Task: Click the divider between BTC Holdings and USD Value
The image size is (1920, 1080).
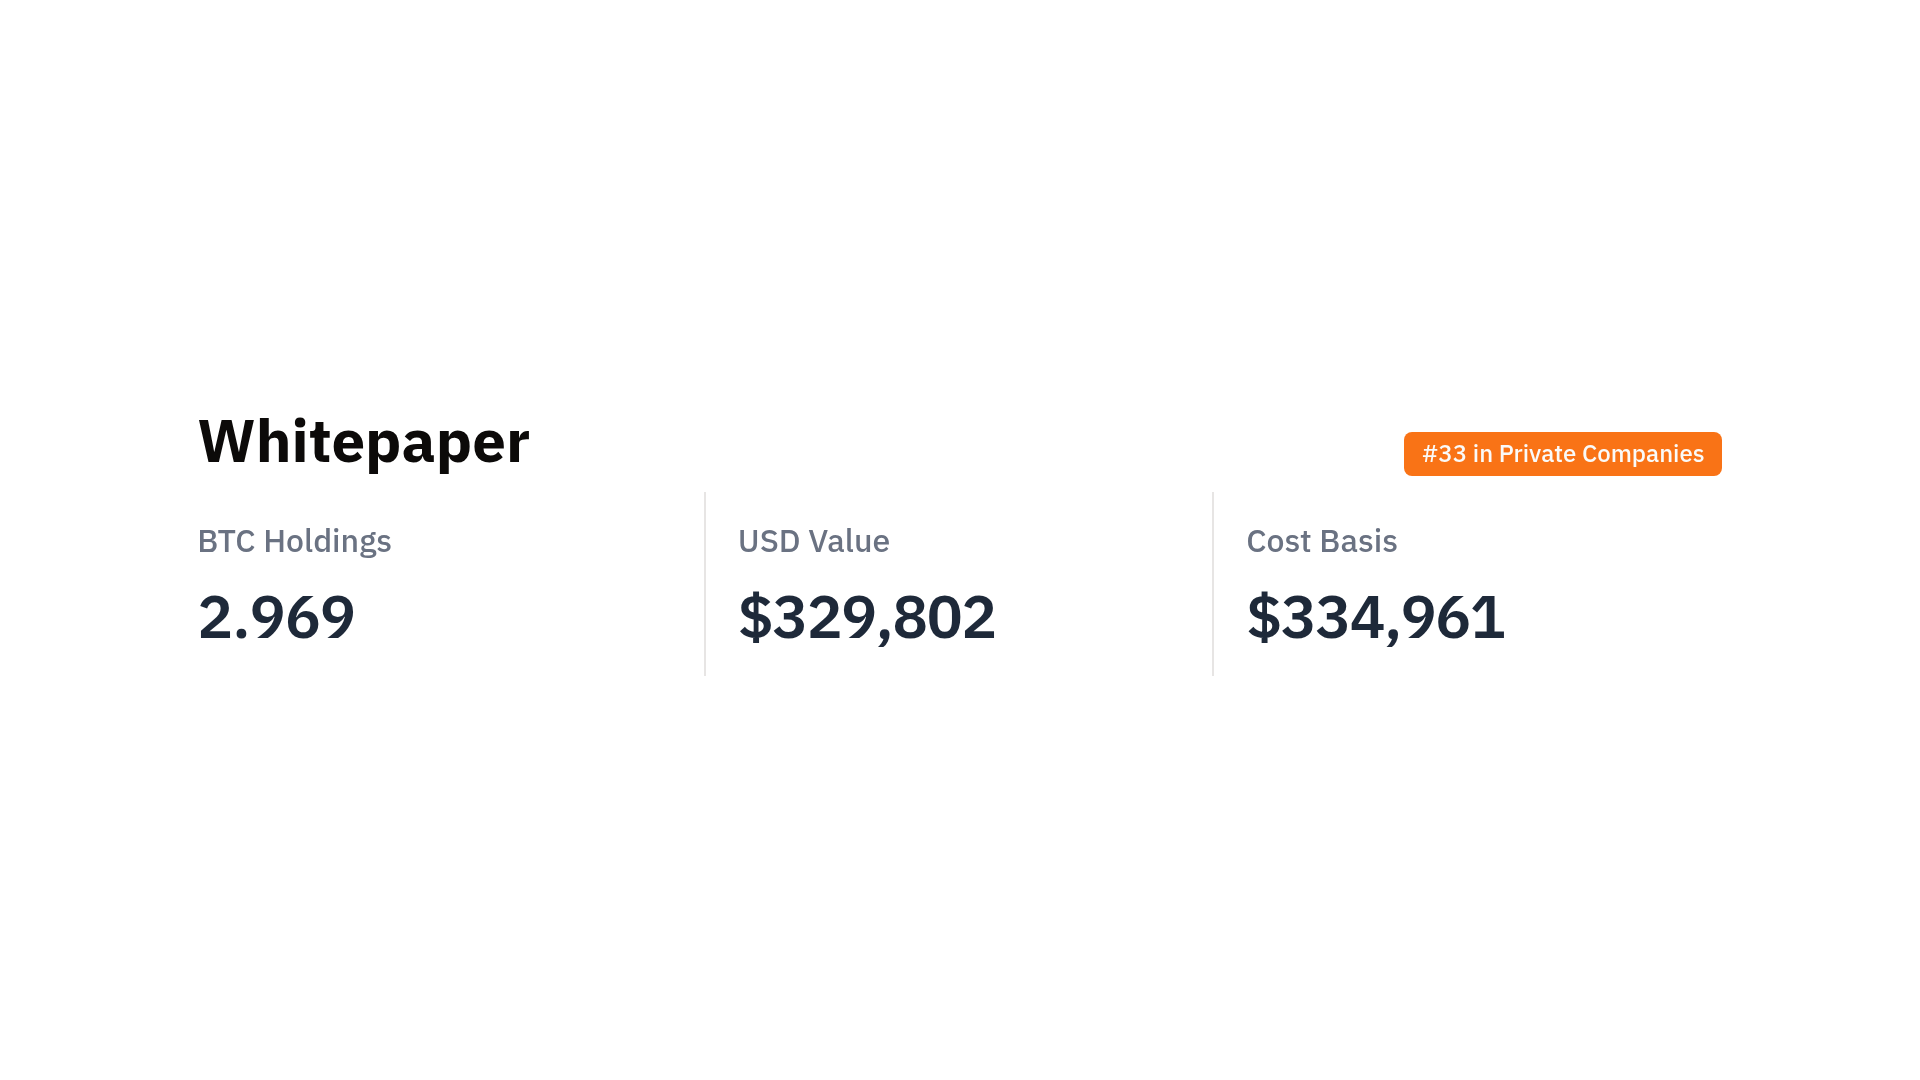Action: pyautogui.click(x=705, y=584)
